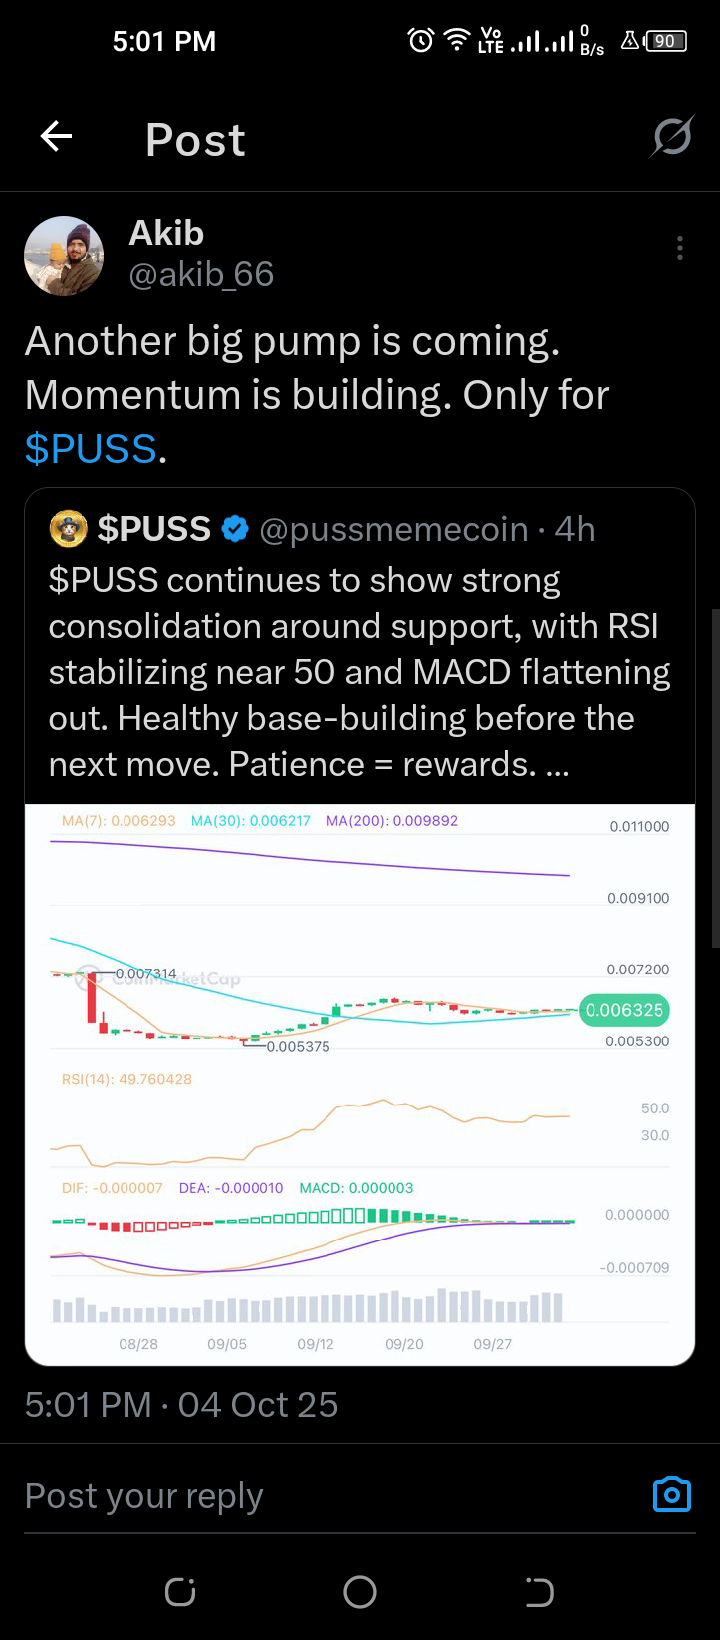Tap the blue $PUSS cashtag link
Viewport: 720px width, 1640px height.
[90, 449]
